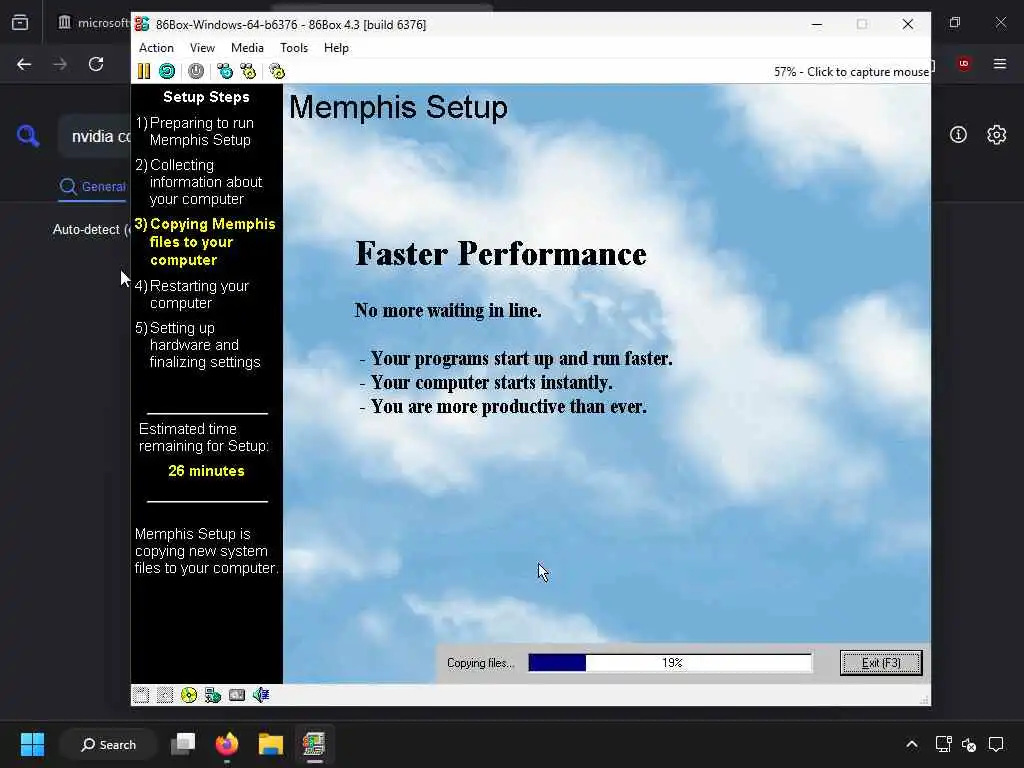Viewport: 1024px width, 768px height.
Task: Click 'Setting up hardware and finalizing settings' step
Action: tap(197, 345)
